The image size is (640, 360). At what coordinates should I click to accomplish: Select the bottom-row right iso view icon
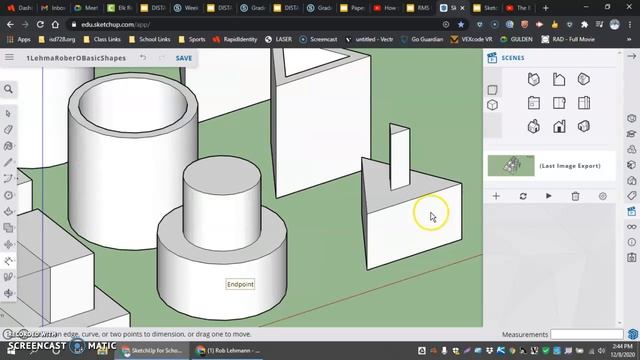(584, 126)
